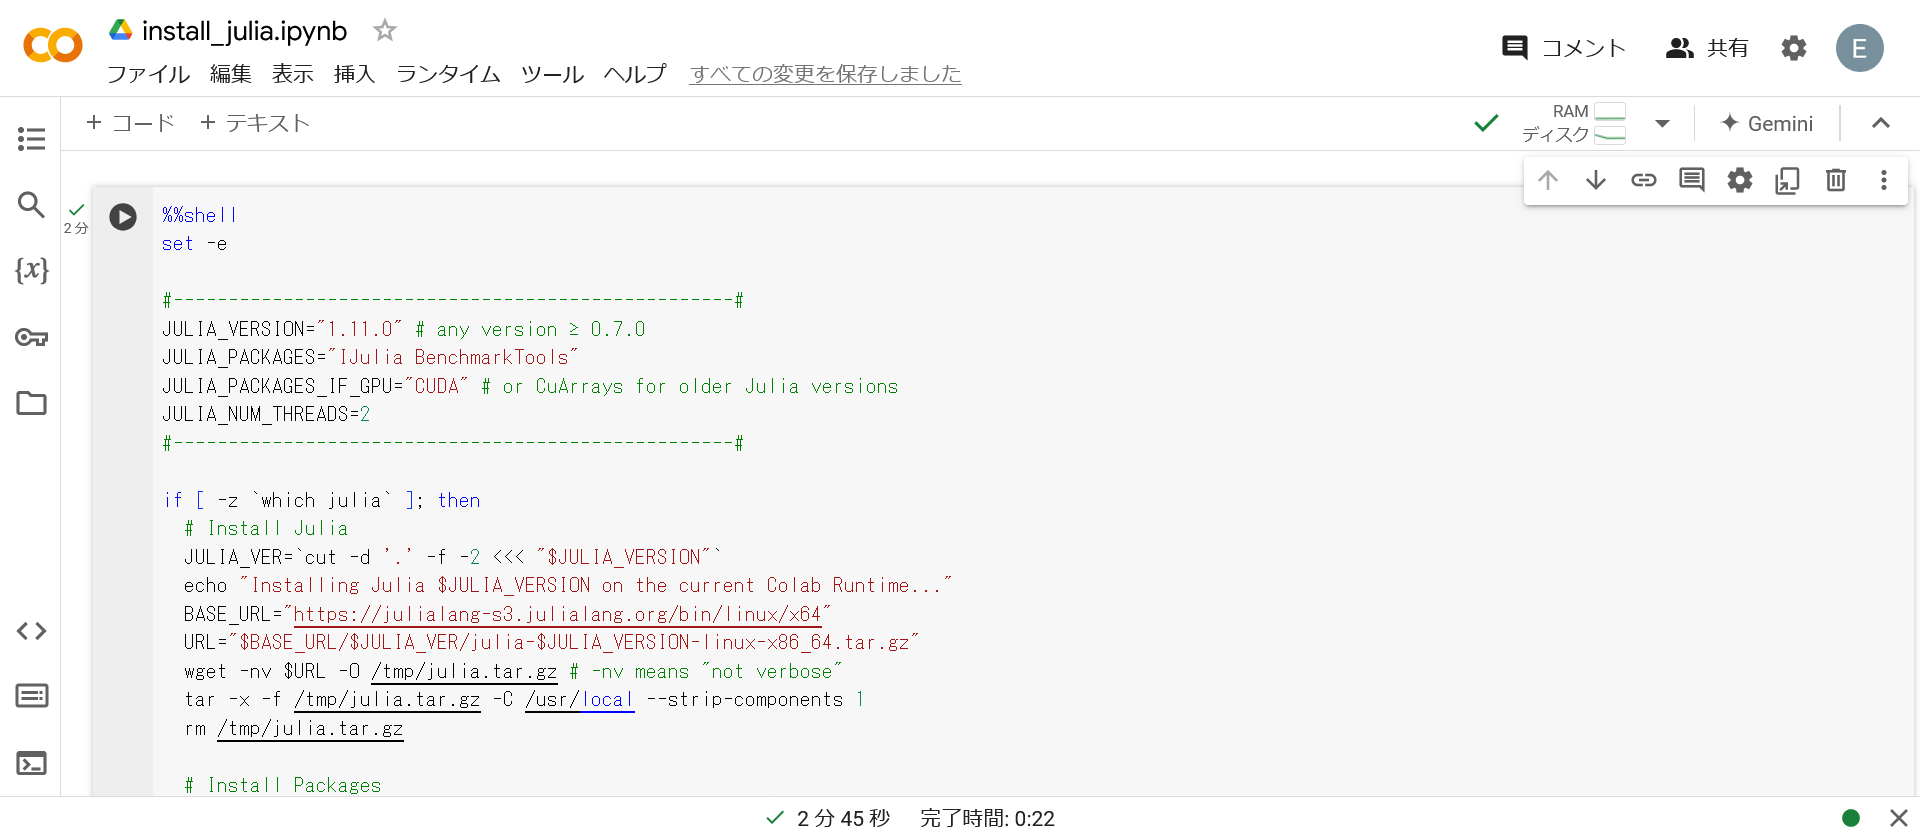This screenshot has width=1920, height=838.
Task: Add a new text cell with + テキスト
Action: click(x=255, y=123)
